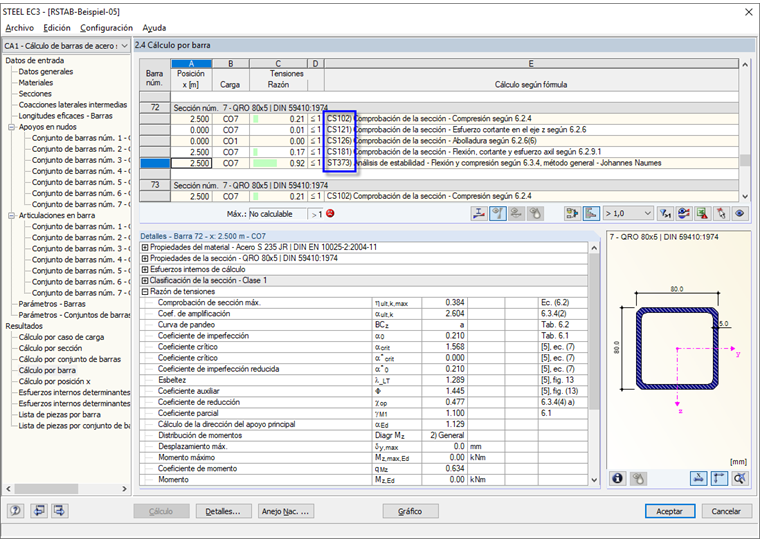
Task: Go to previous table arrow icon
Action: 39,510
